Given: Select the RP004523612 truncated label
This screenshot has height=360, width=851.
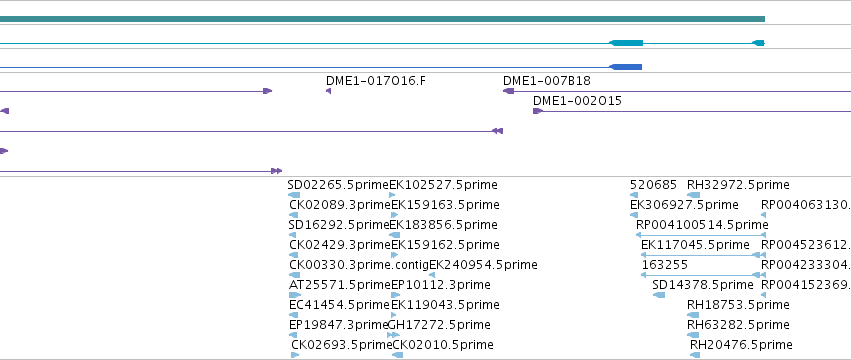Looking at the screenshot, I should pos(806,245).
